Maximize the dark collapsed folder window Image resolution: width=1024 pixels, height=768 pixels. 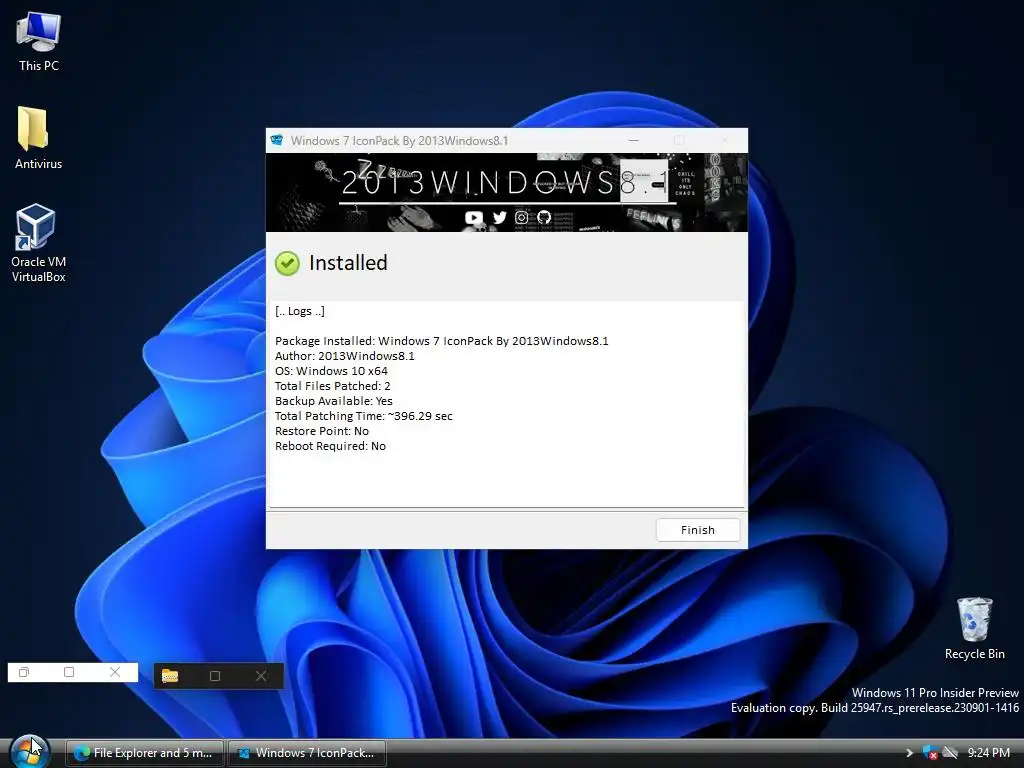[x=215, y=676]
